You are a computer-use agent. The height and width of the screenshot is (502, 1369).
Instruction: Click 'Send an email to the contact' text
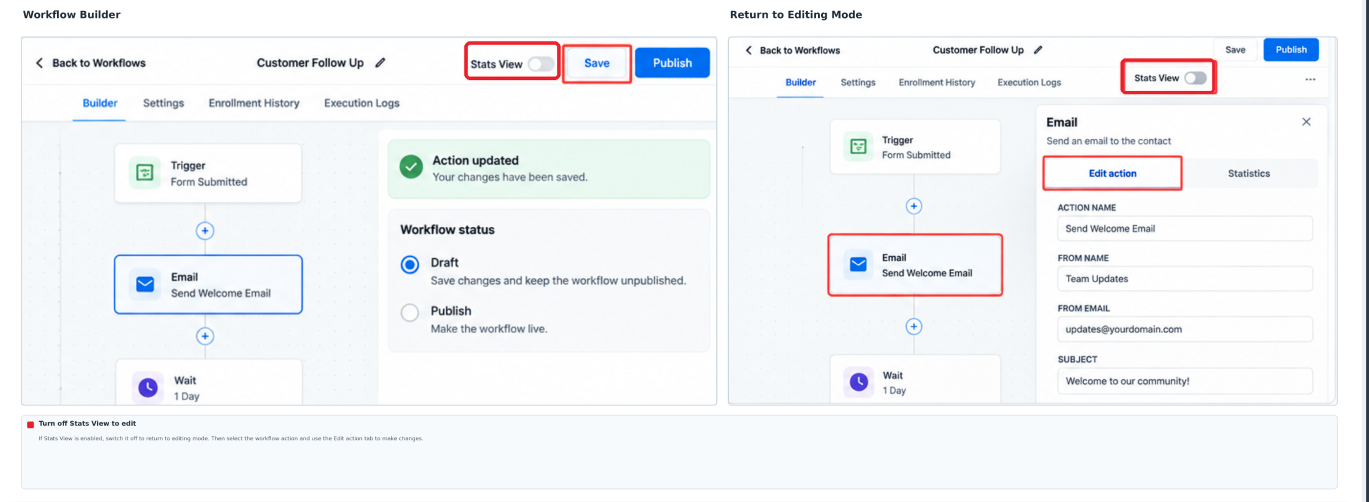tap(1108, 141)
